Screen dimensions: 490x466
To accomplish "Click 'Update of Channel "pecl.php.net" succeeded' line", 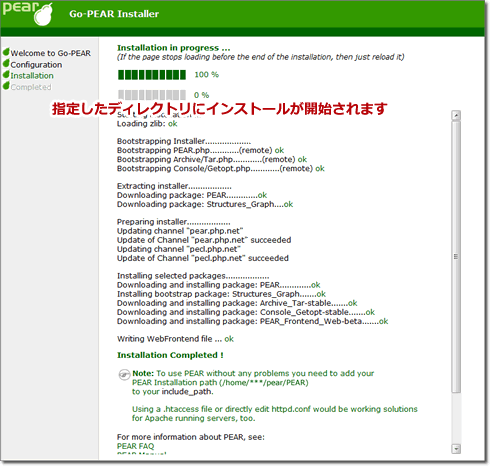I will pos(203,258).
